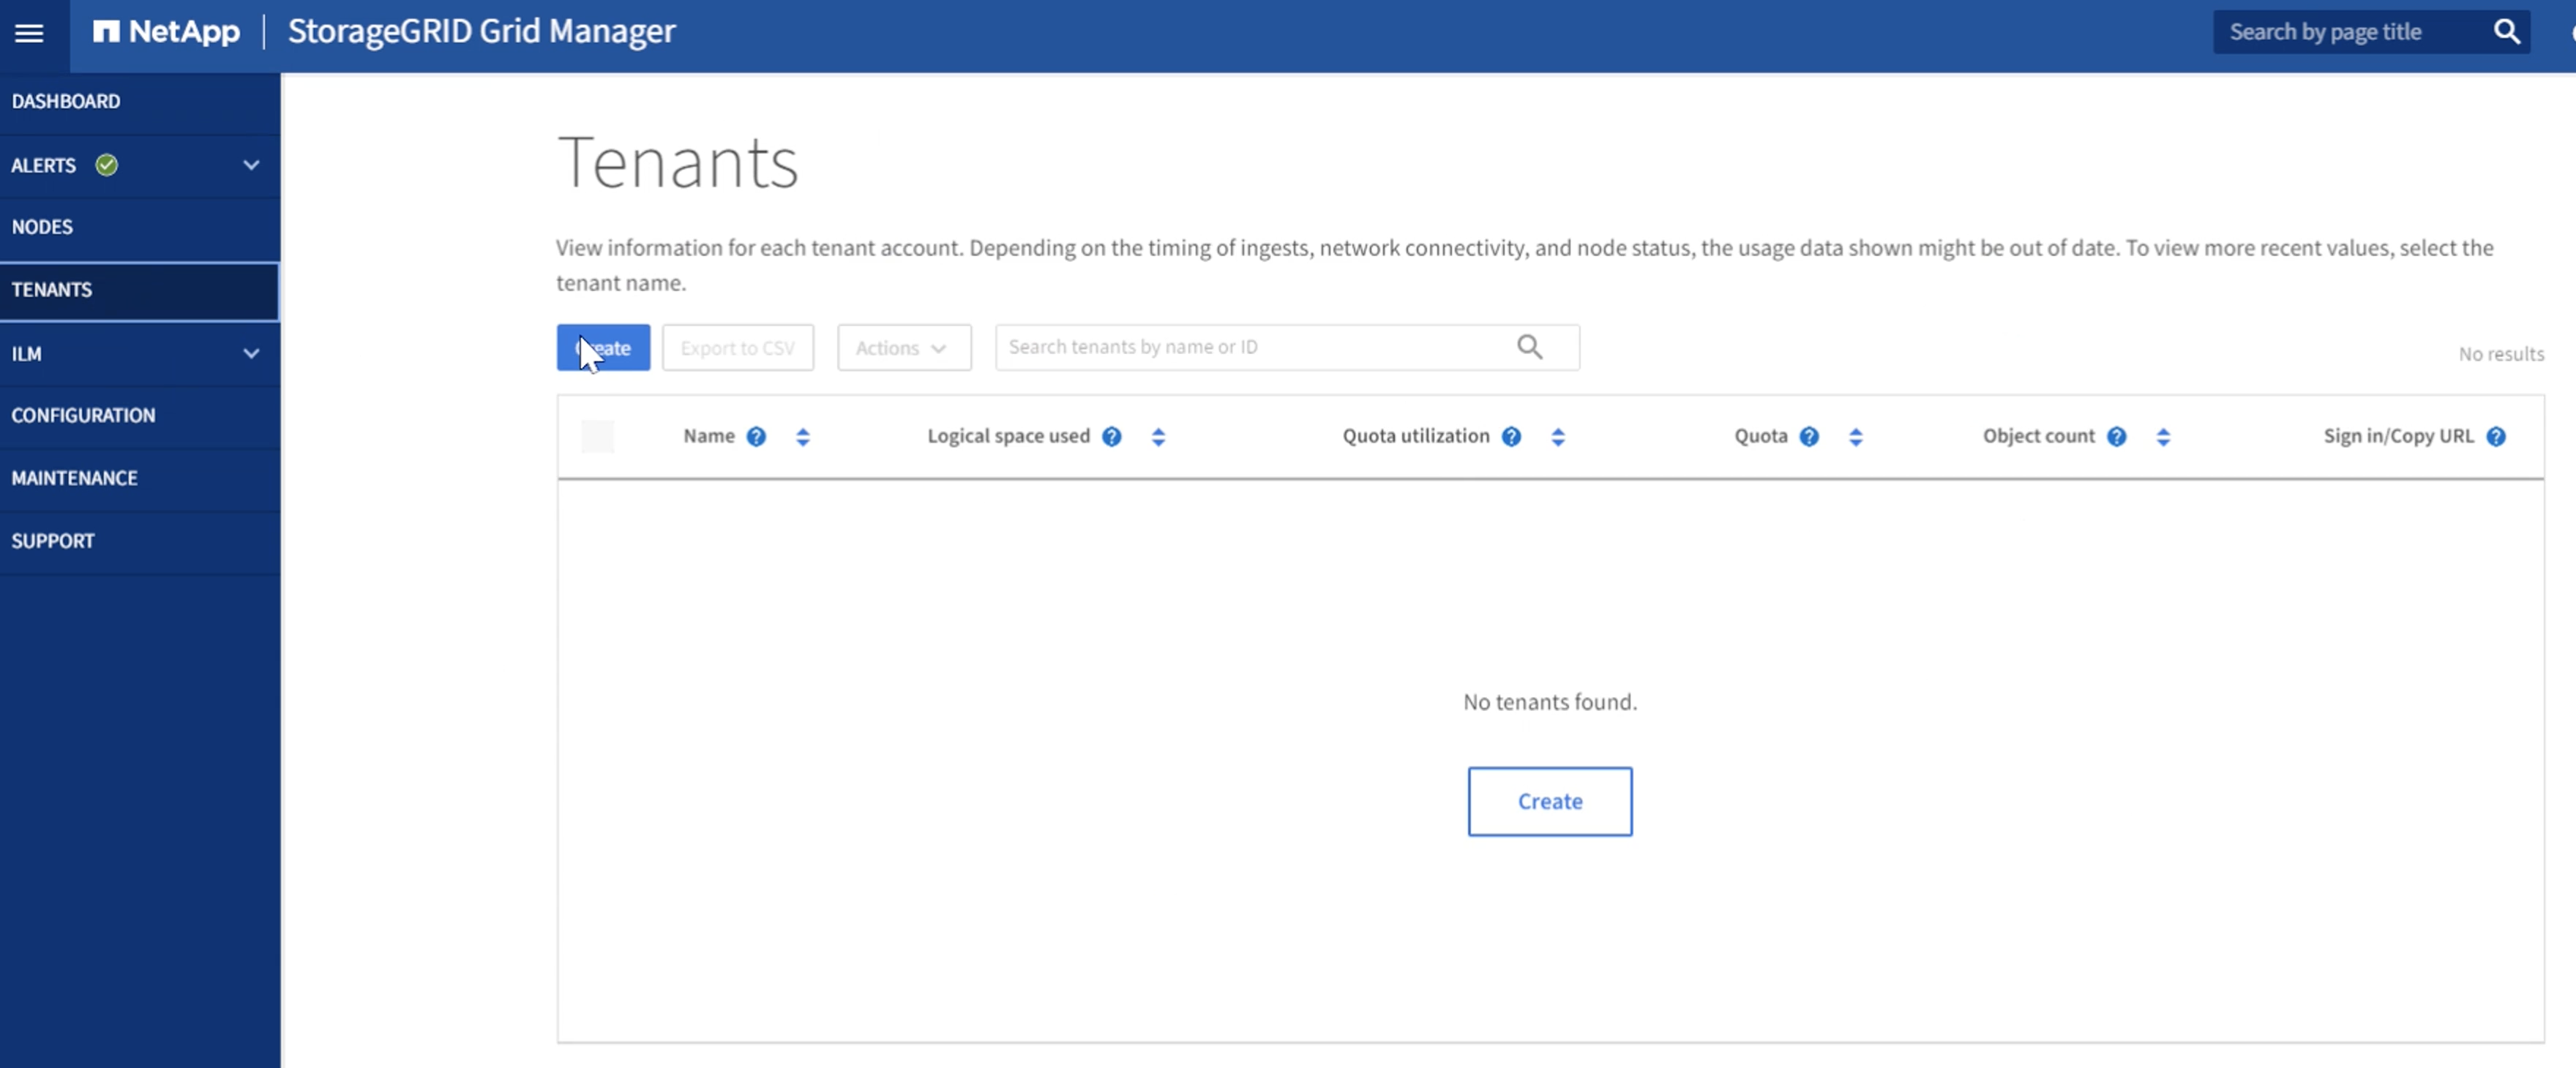
Task: Click the Quota utilization help question mark icon
Action: pos(1511,435)
